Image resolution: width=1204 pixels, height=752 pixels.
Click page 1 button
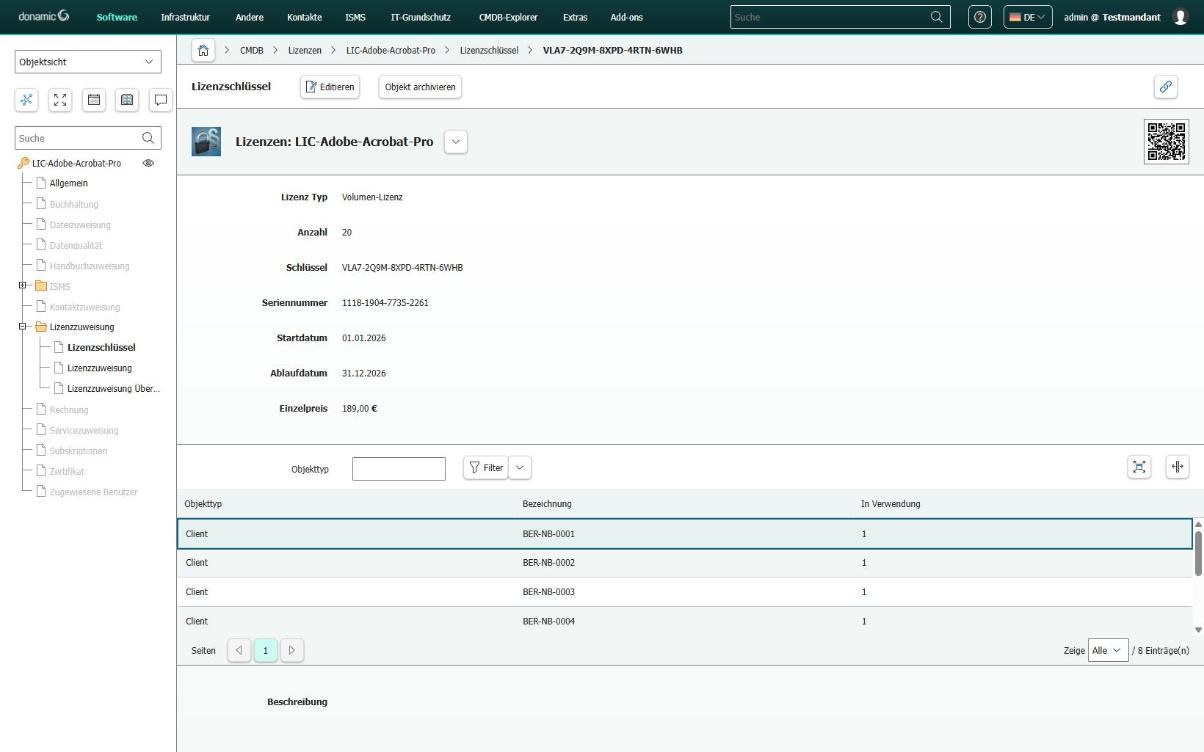265,650
